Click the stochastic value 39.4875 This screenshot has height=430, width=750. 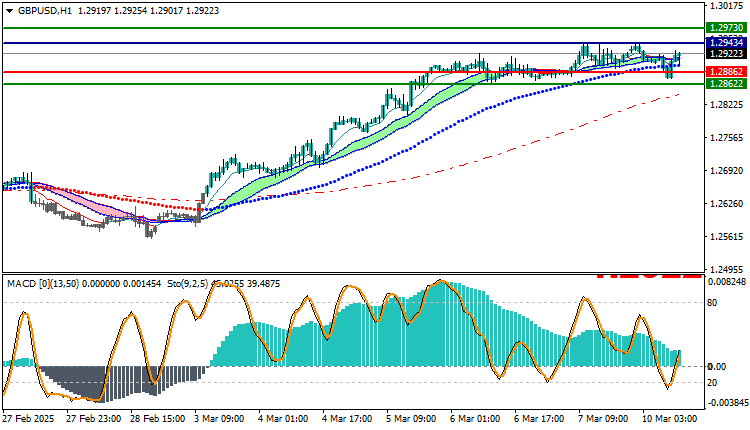(263, 284)
